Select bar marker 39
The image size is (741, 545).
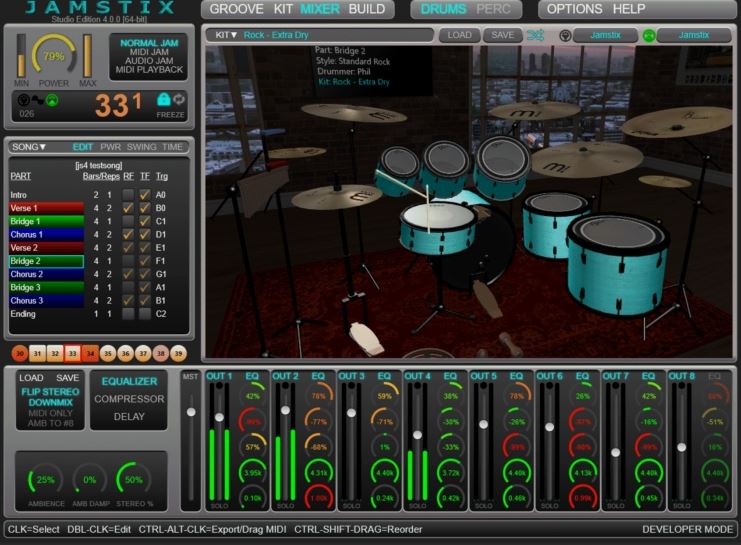click(x=178, y=353)
